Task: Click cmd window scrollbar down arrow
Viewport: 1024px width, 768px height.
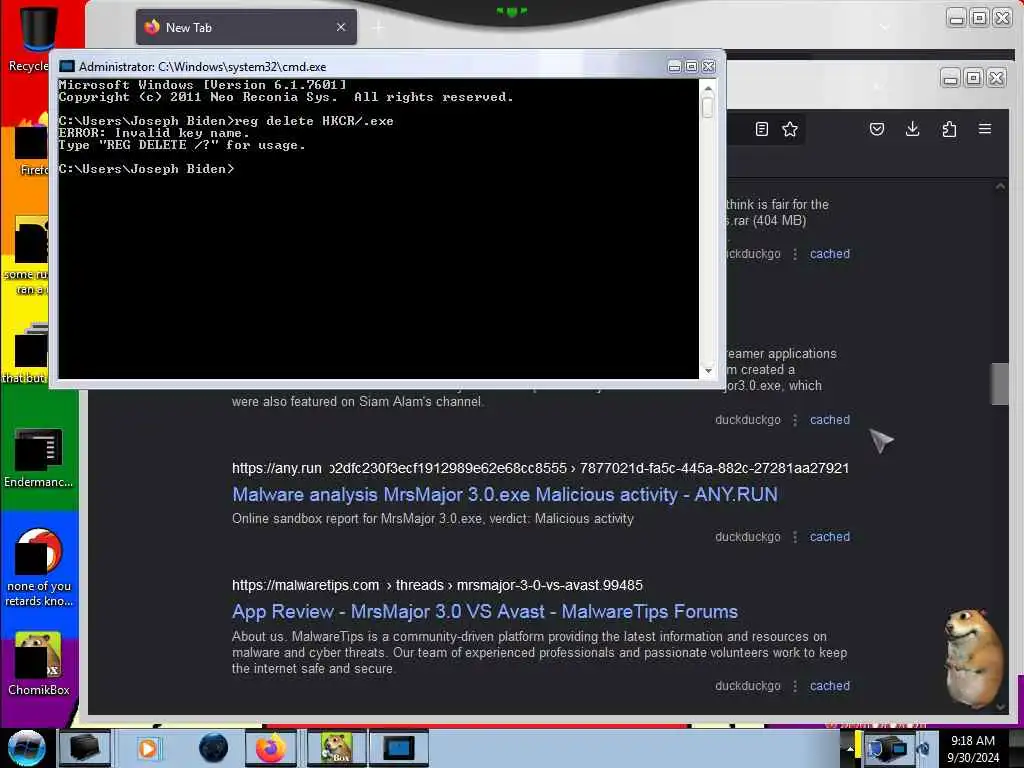Action: tap(708, 371)
